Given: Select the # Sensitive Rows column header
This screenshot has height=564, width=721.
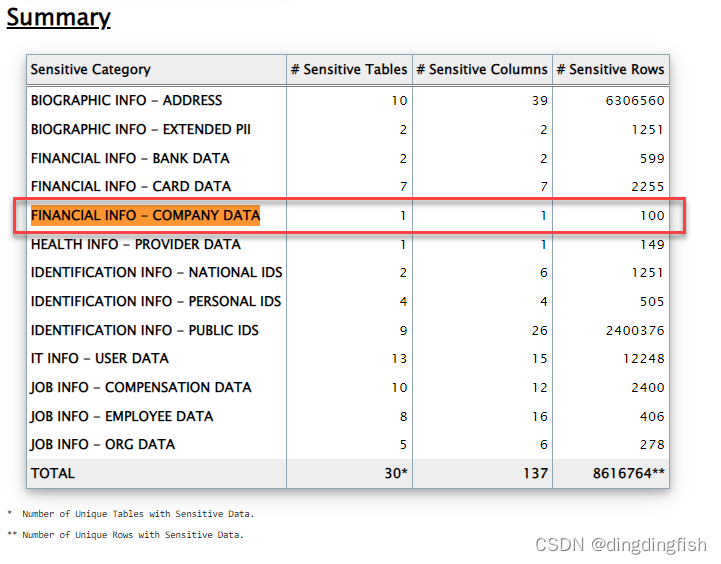Looking at the screenshot, I should tap(611, 69).
